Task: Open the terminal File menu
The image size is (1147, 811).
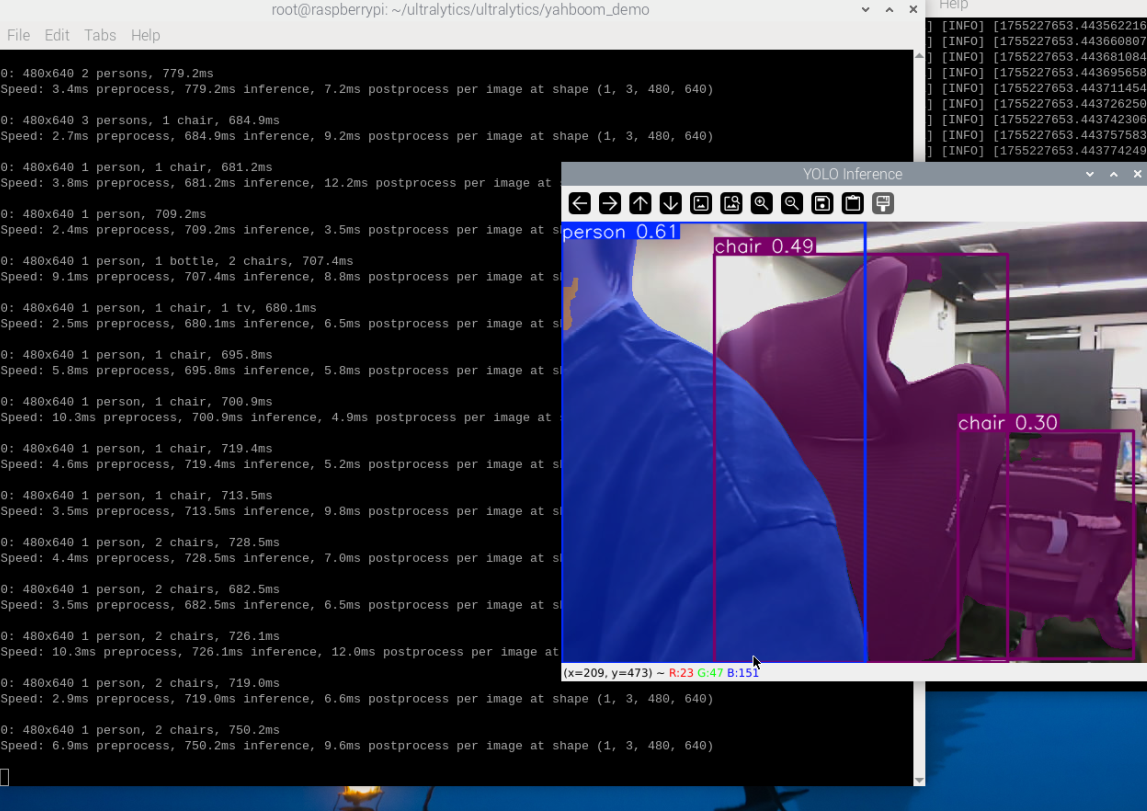Action: pyautogui.click(x=18, y=35)
